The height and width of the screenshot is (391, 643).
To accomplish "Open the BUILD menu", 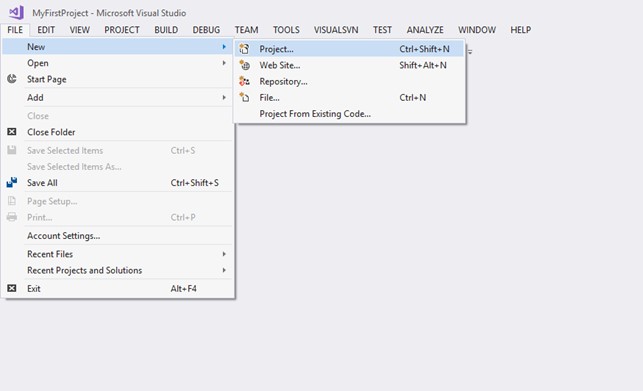I will 166,30.
